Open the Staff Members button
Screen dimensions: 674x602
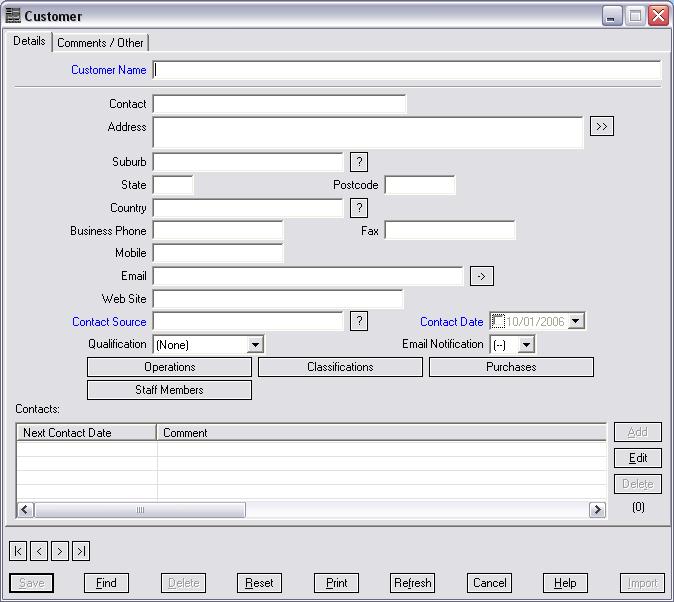(169, 390)
